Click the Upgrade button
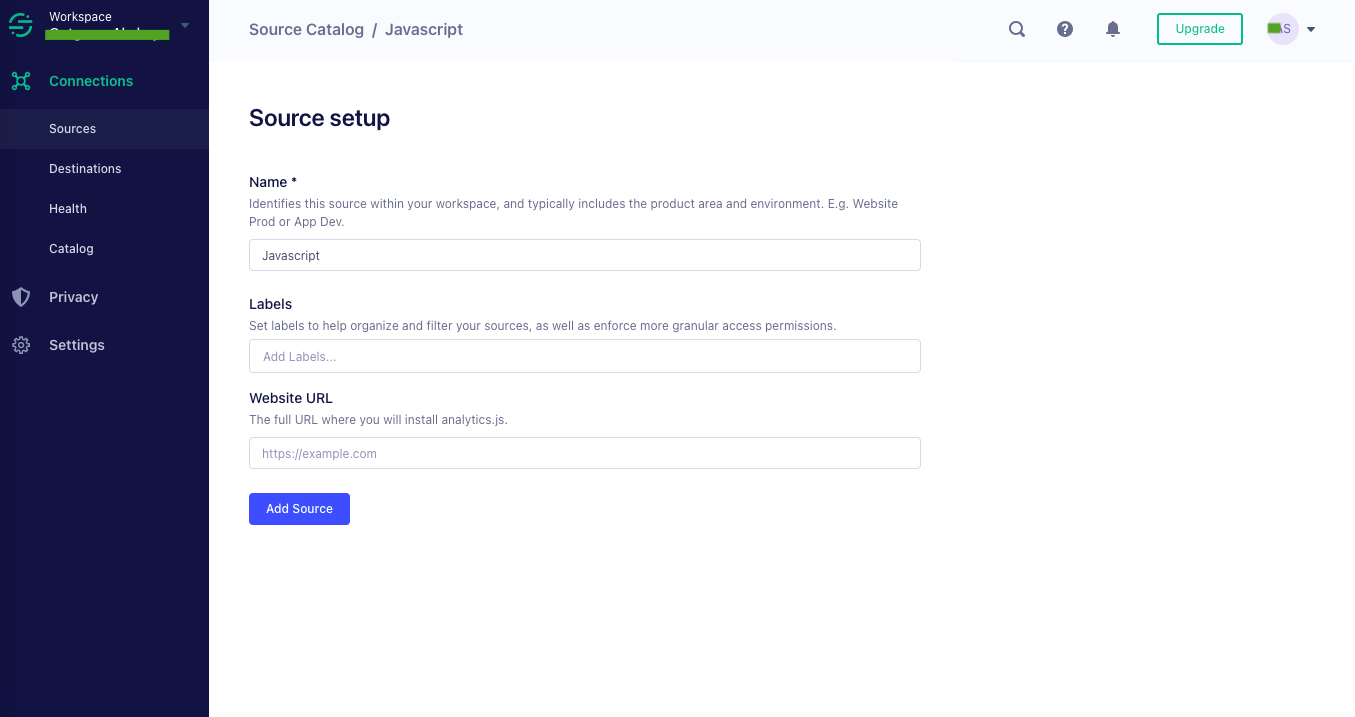The image size is (1355, 717). pyautogui.click(x=1200, y=29)
